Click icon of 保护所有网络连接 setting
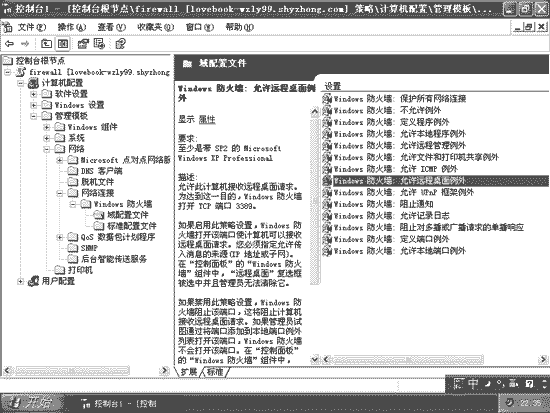 tap(327, 99)
